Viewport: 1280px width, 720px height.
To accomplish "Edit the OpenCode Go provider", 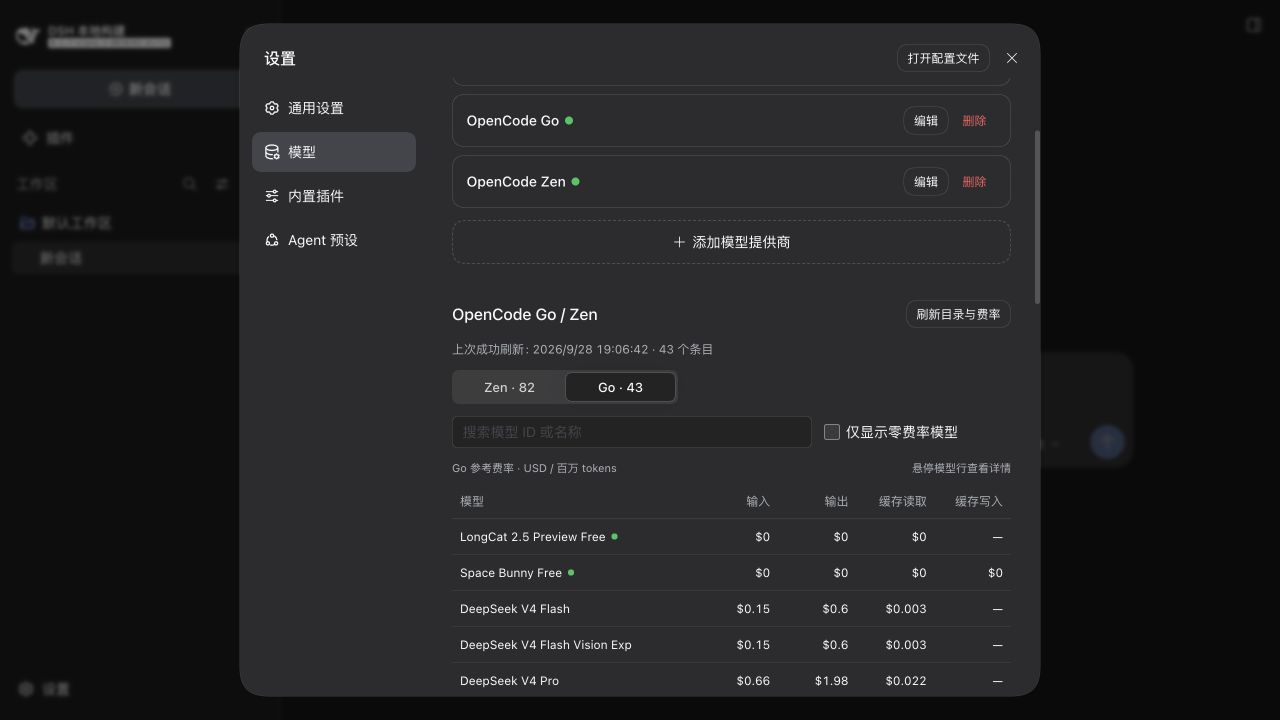I will coord(926,121).
